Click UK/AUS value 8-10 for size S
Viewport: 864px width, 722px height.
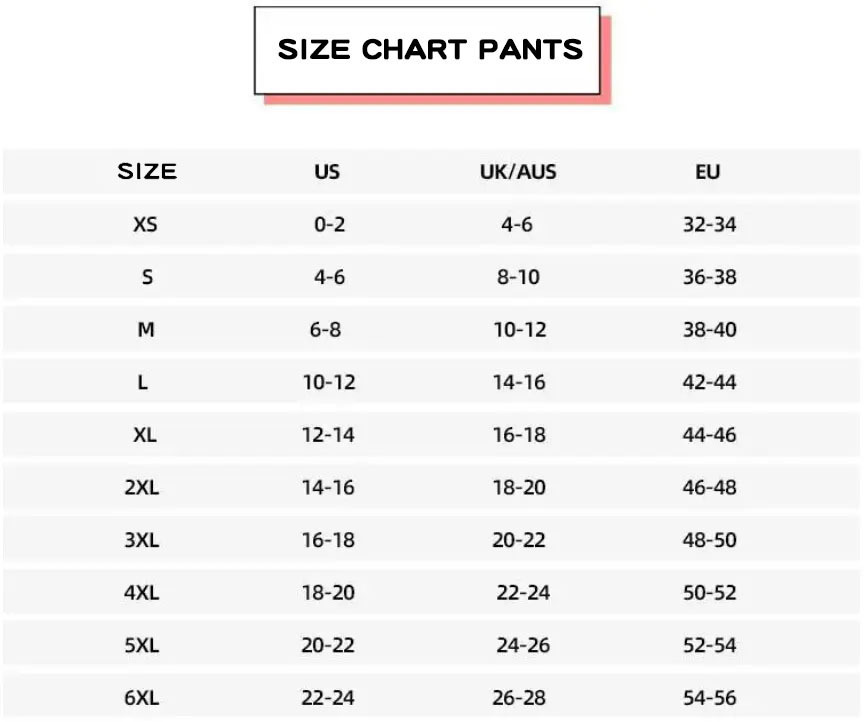(x=518, y=277)
